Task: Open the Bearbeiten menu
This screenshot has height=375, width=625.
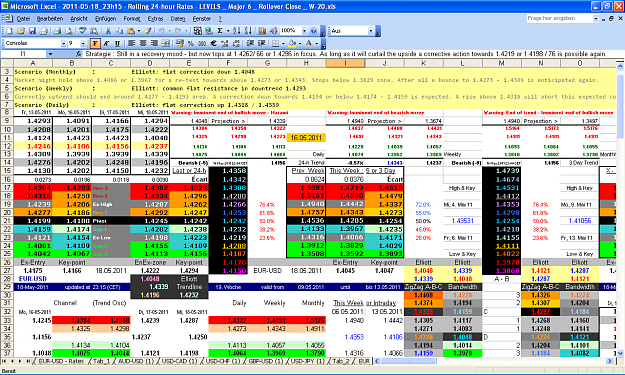Action: tap(50, 18)
